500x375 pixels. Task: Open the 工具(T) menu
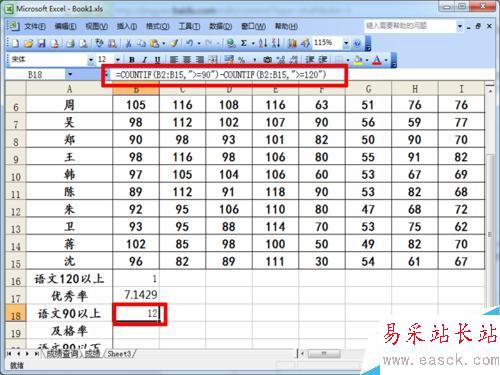pos(189,26)
